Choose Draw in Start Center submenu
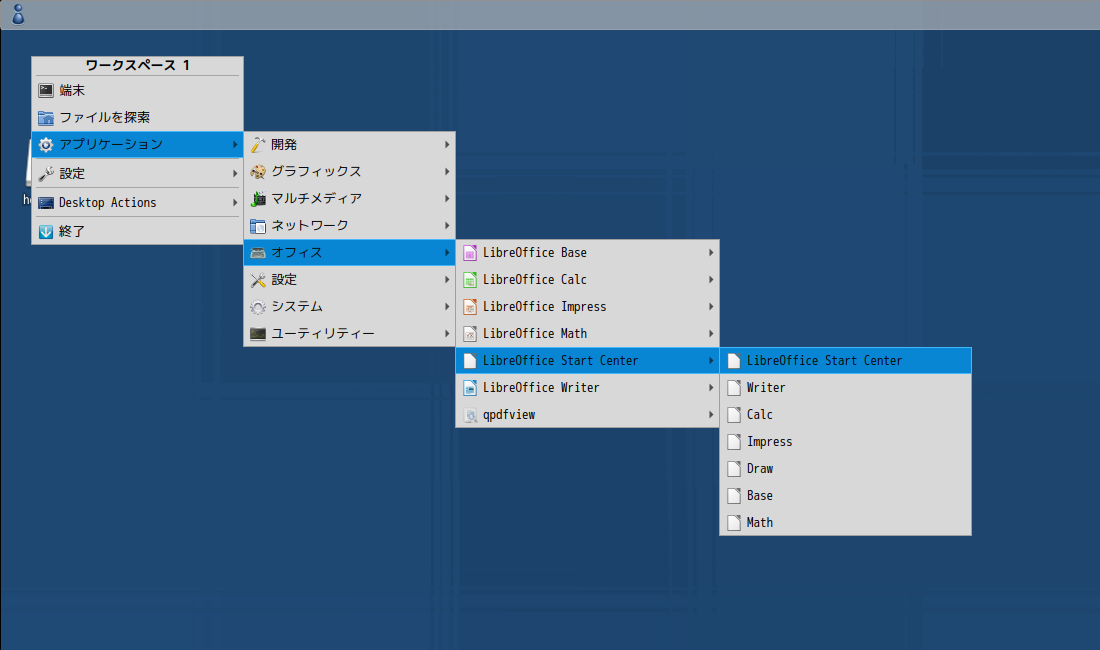The height and width of the screenshot is (650, 1100). [845, 468]
